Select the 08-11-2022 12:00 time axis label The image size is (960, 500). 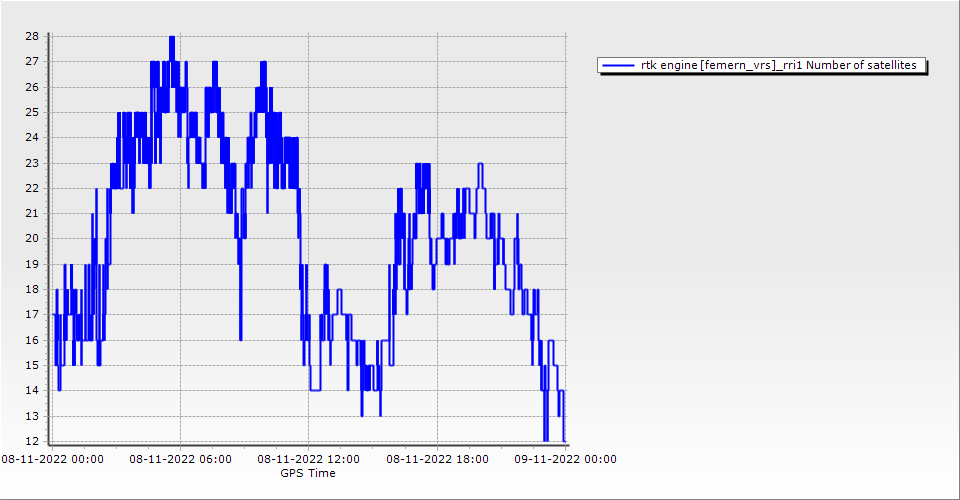tap(308, 459)
